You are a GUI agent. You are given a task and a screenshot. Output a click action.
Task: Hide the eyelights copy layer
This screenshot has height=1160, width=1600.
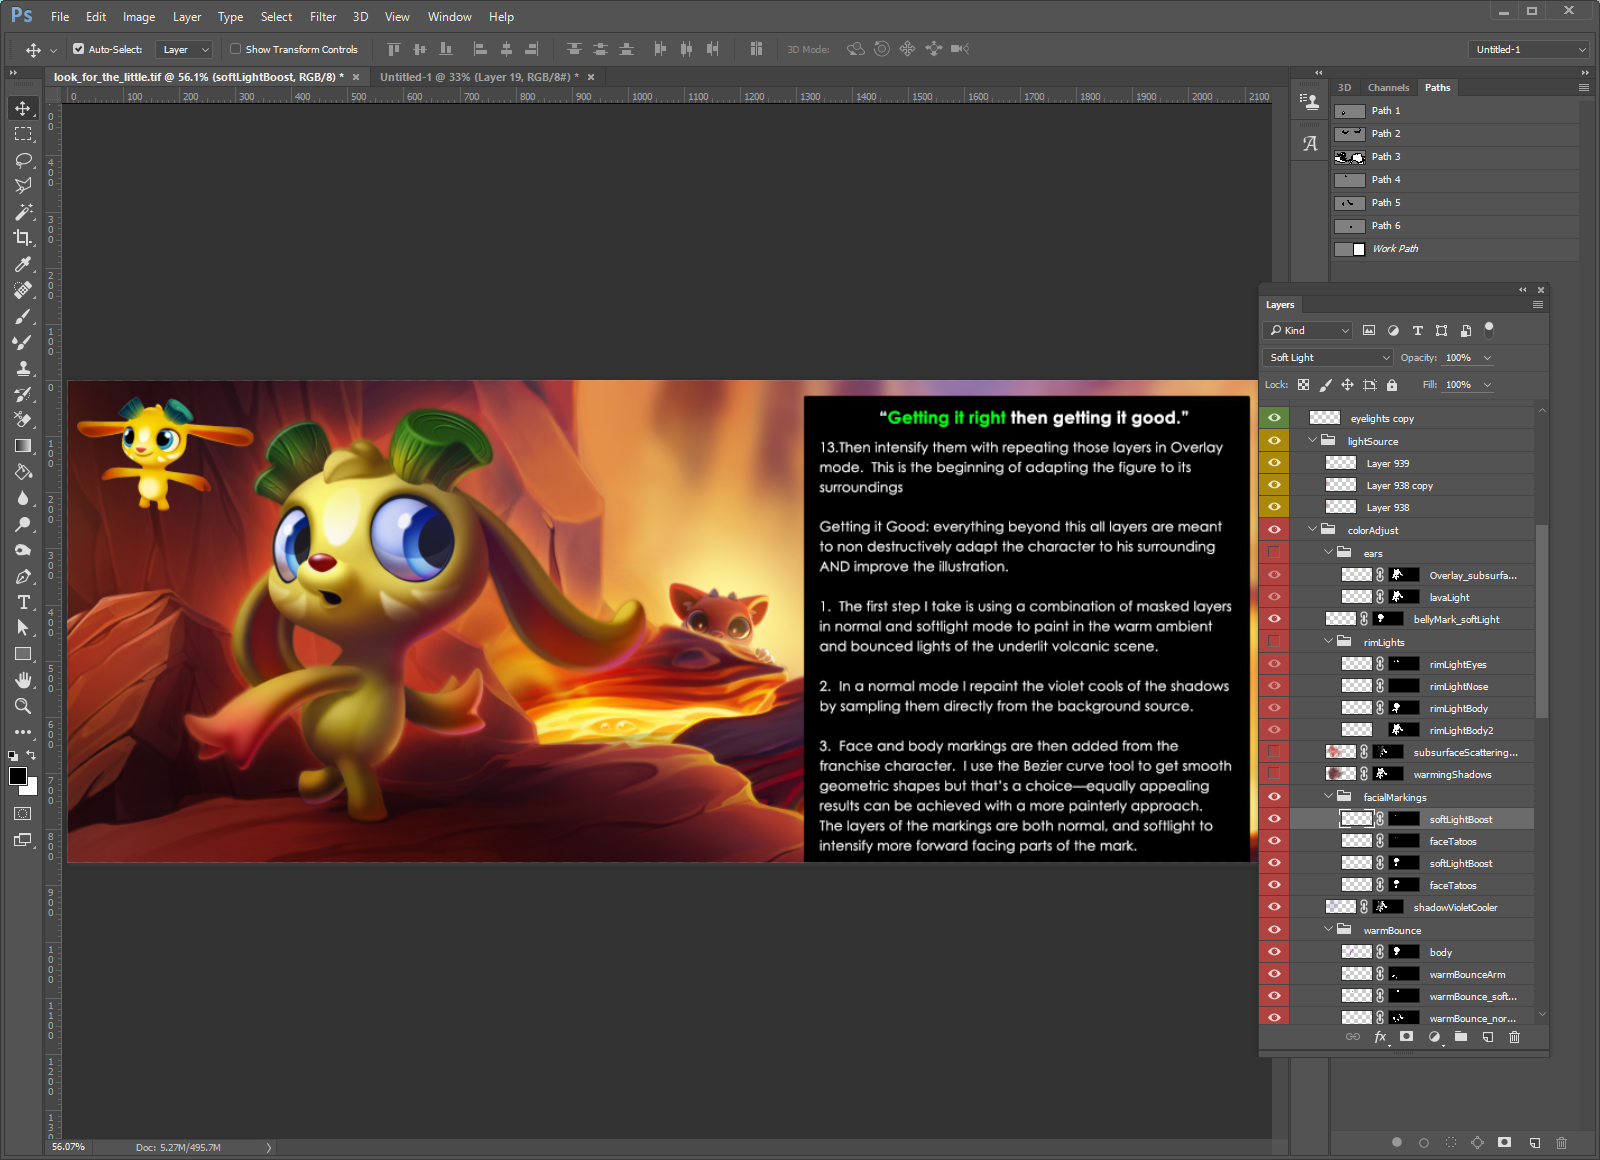coord(1274,418)
